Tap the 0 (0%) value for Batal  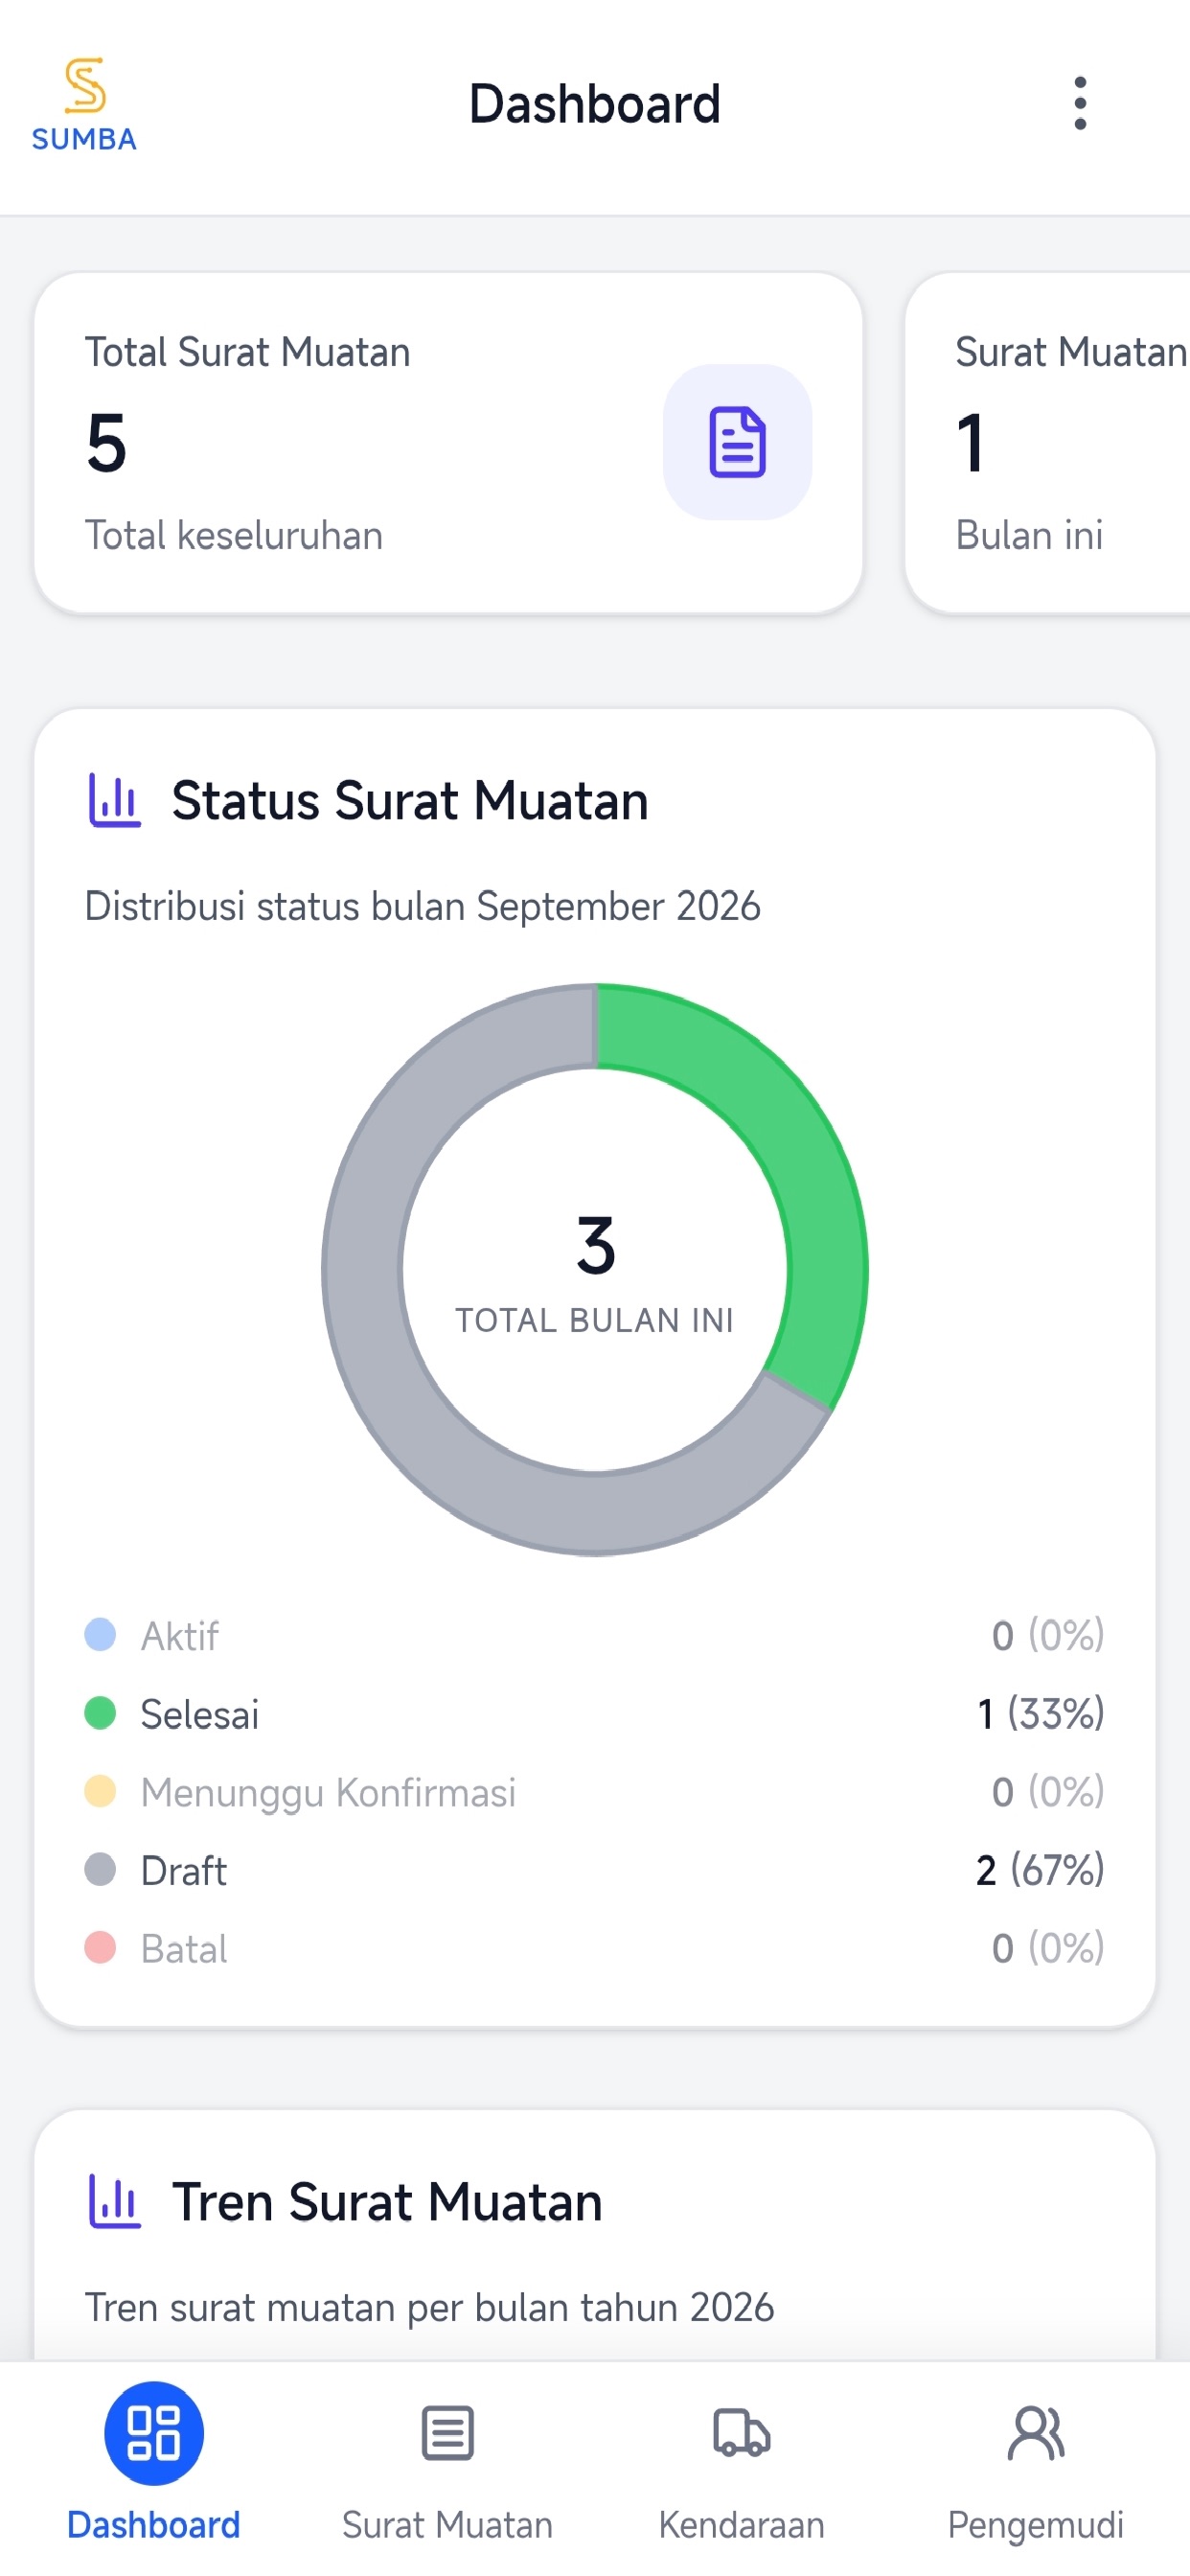[x=1048, y=1948]
